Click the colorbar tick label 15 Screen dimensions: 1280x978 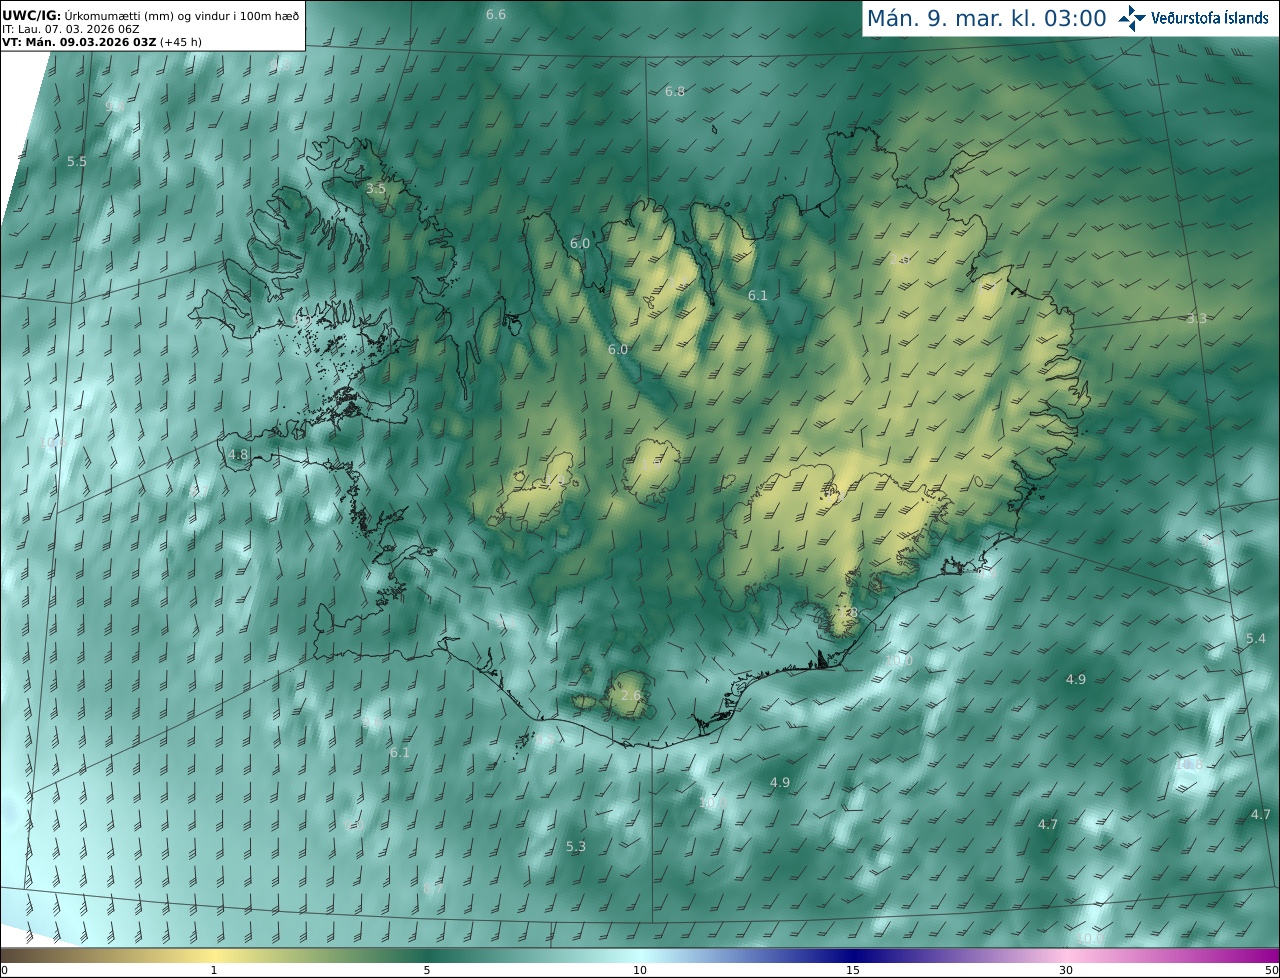point(853,970)
